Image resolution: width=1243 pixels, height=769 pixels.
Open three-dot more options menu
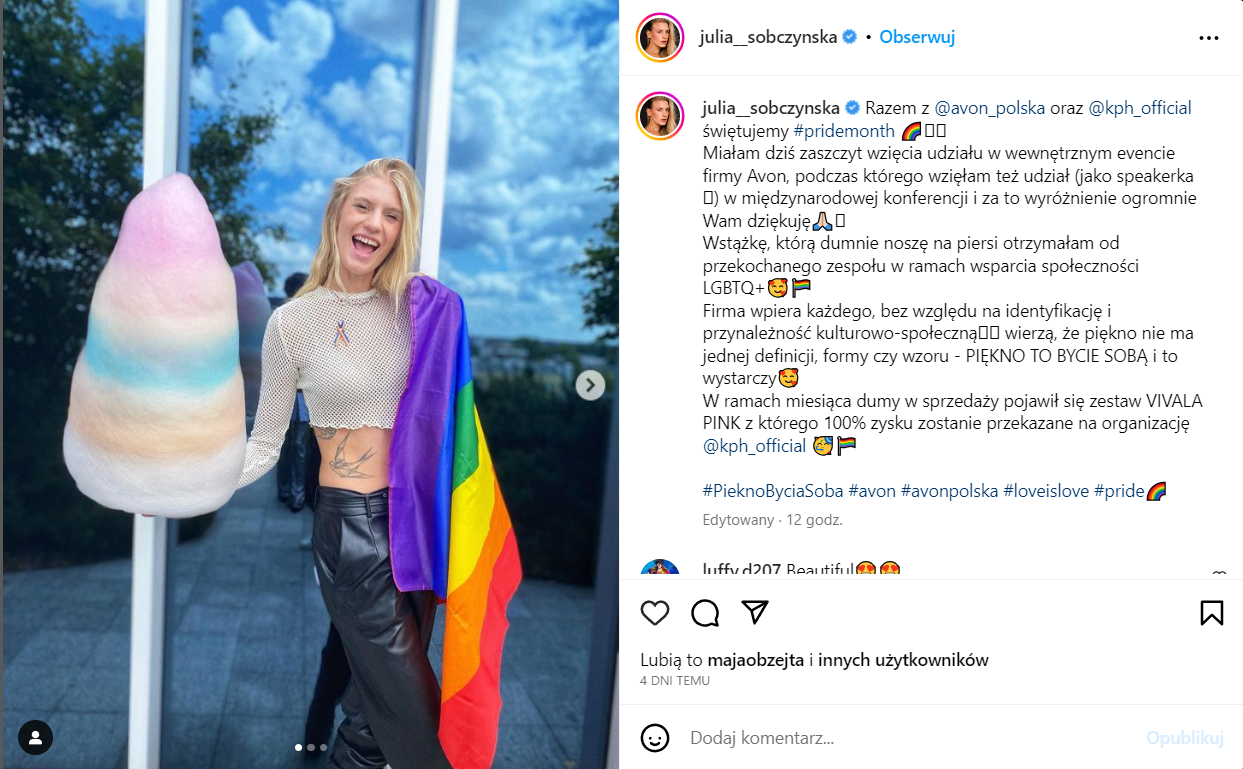(x=1209, y=38)
